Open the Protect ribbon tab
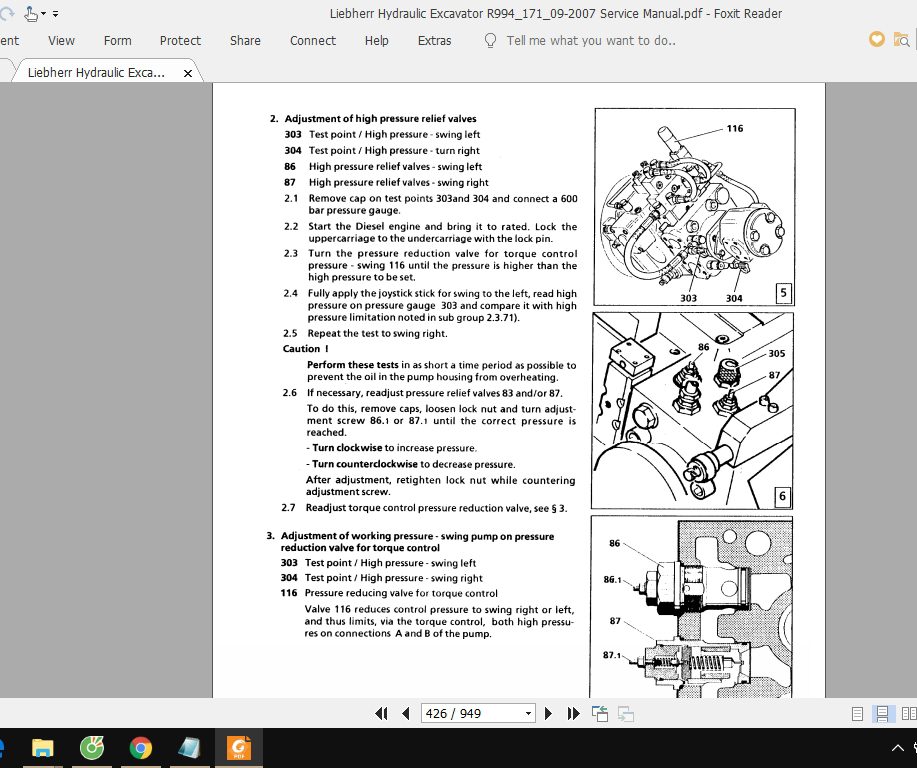The height and width of the screenshot is (768, 917). point(180,40)
